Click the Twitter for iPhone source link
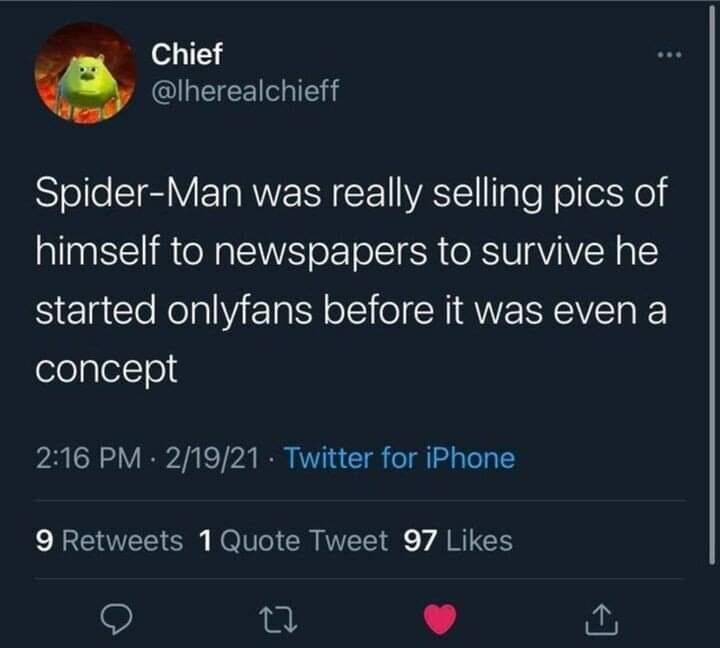This screenshot has width=720, height=648. click(400, 459)
